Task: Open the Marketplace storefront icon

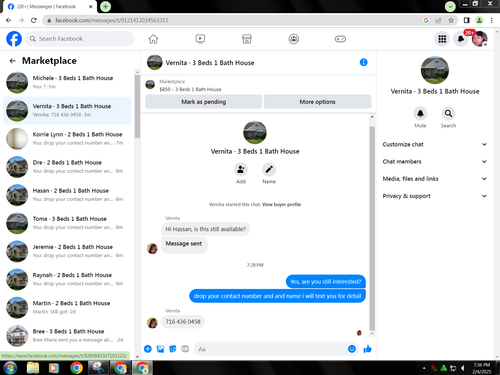Action: coord(247,39)
